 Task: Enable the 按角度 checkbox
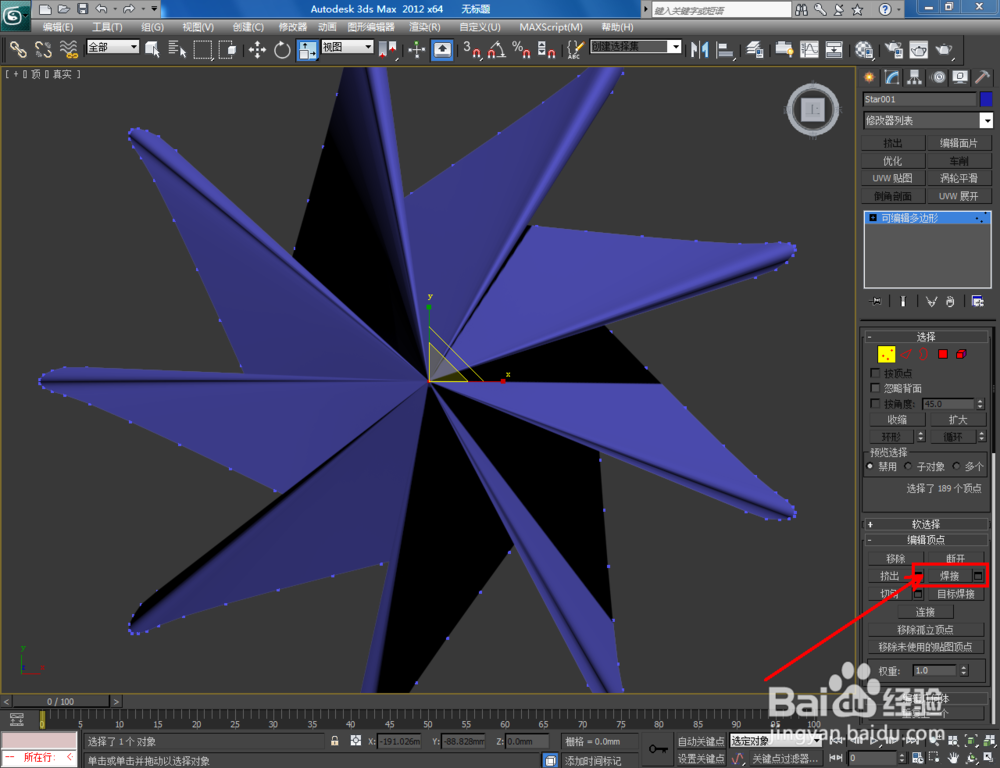pos(875,404)
